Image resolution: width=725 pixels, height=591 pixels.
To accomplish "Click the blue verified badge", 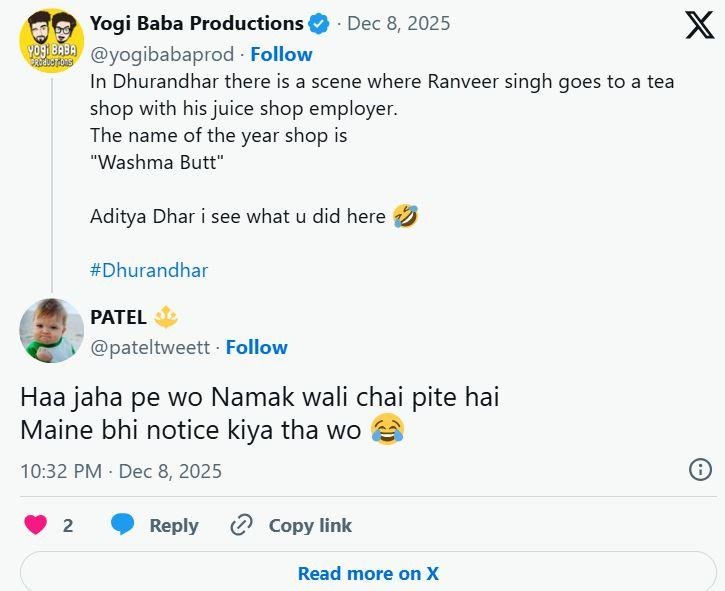I will (319, 23).
